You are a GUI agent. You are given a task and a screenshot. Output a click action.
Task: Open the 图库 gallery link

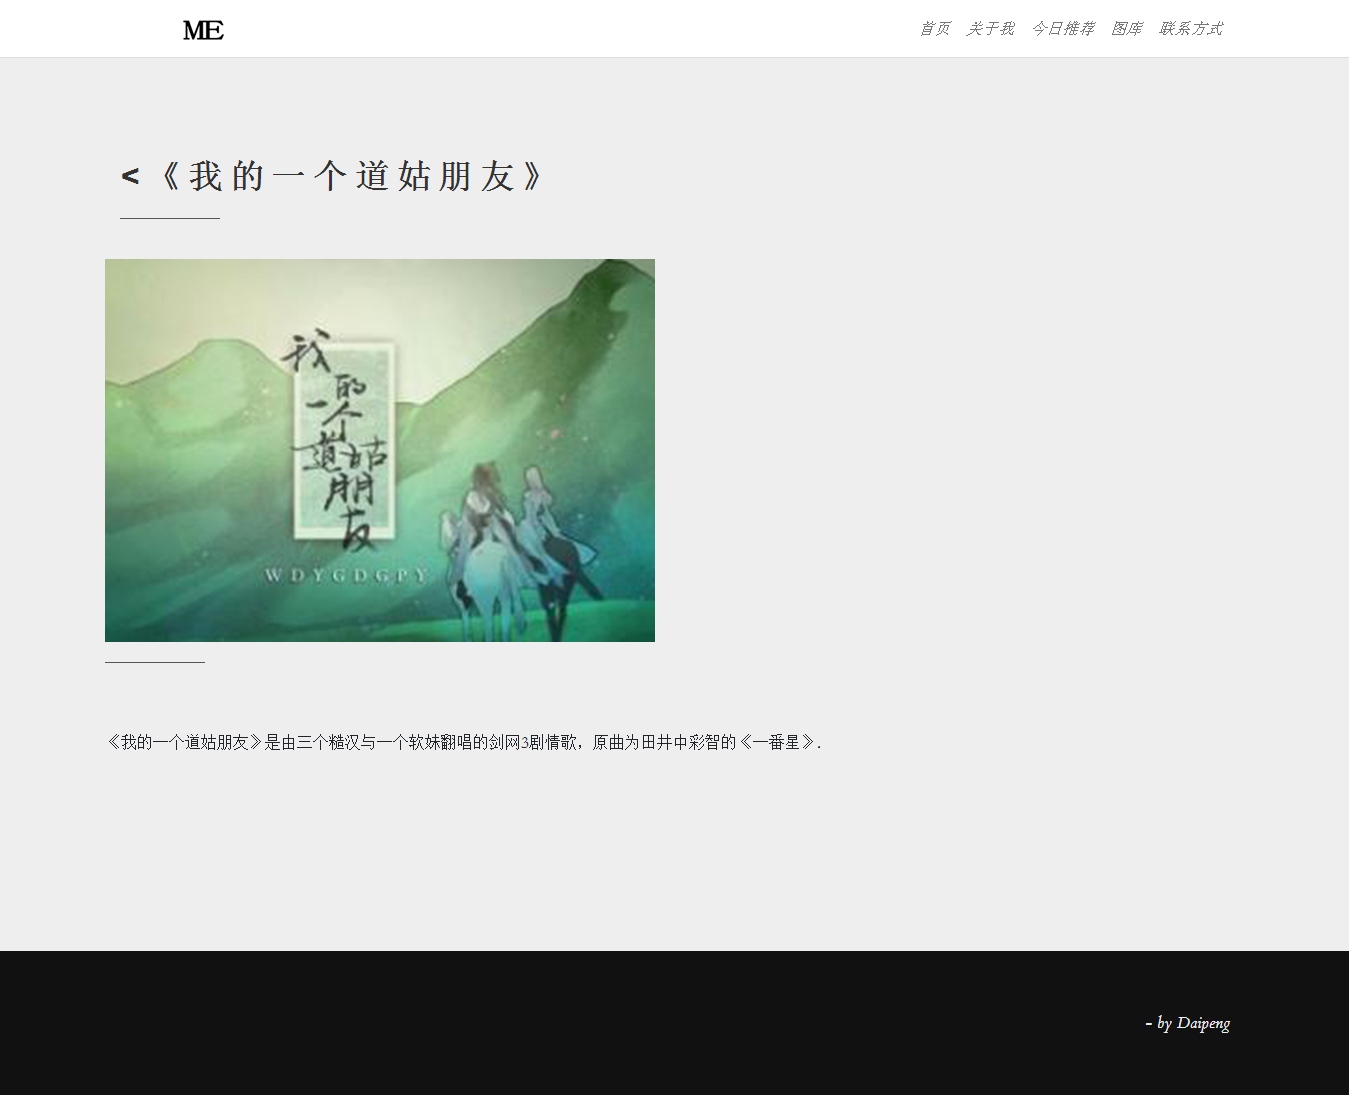(1126, 28)
